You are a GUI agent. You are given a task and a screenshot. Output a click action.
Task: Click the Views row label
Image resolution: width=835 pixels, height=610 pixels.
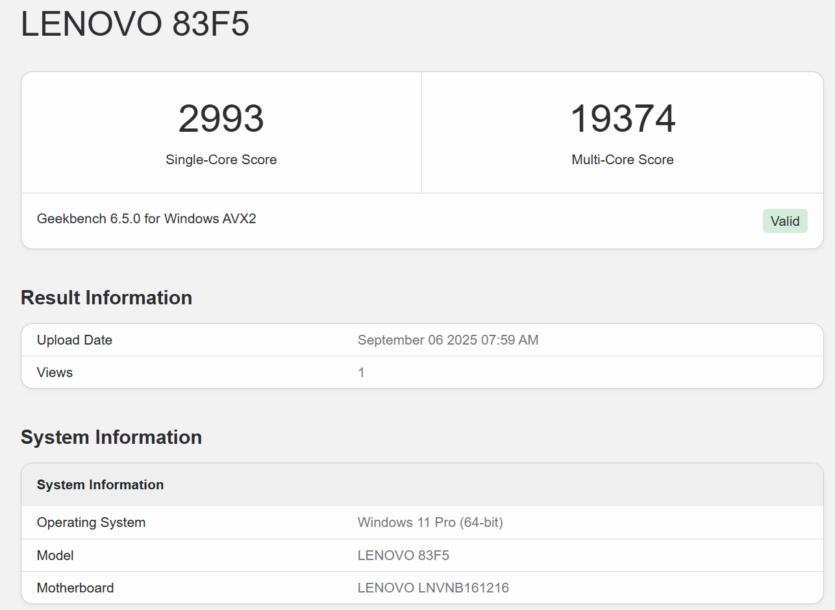click(55, 372)
